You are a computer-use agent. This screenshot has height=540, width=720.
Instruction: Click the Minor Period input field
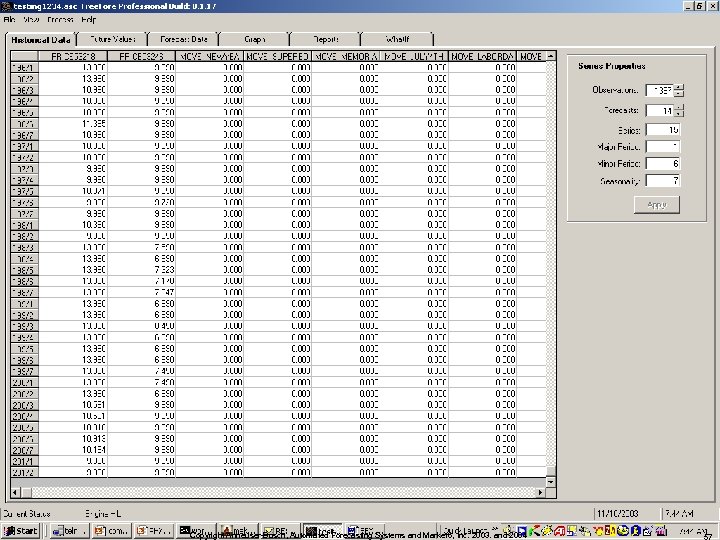point(663,163)
